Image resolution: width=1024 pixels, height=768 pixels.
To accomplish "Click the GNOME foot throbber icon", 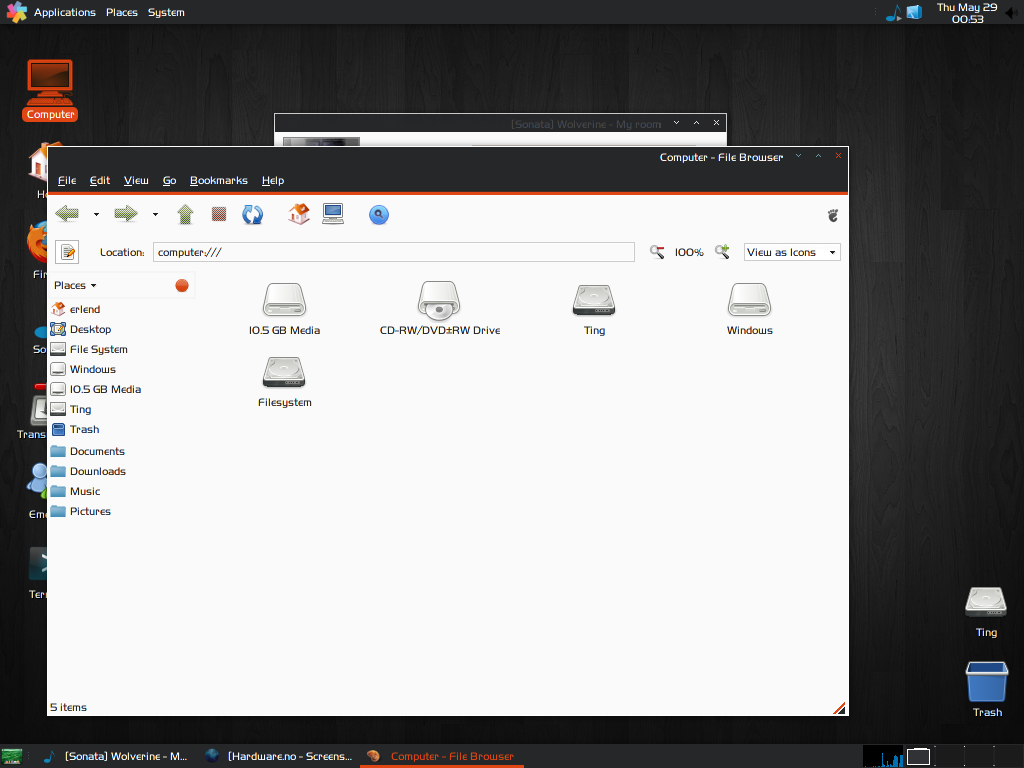I will pos(833,216).
